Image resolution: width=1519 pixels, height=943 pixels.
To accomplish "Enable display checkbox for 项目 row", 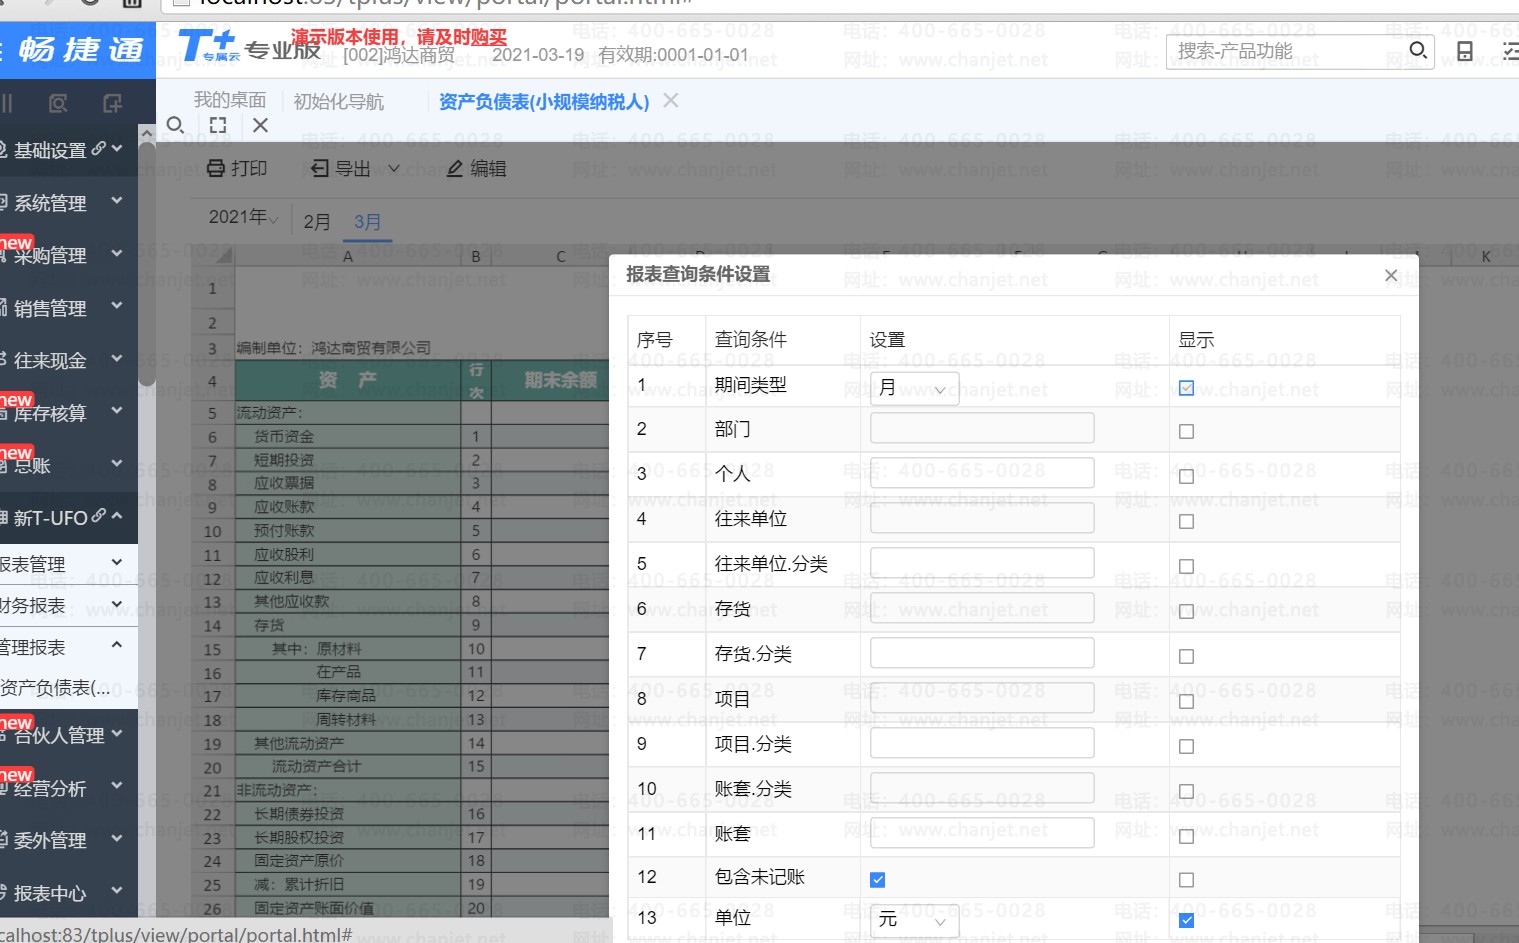I will 1186,701.
